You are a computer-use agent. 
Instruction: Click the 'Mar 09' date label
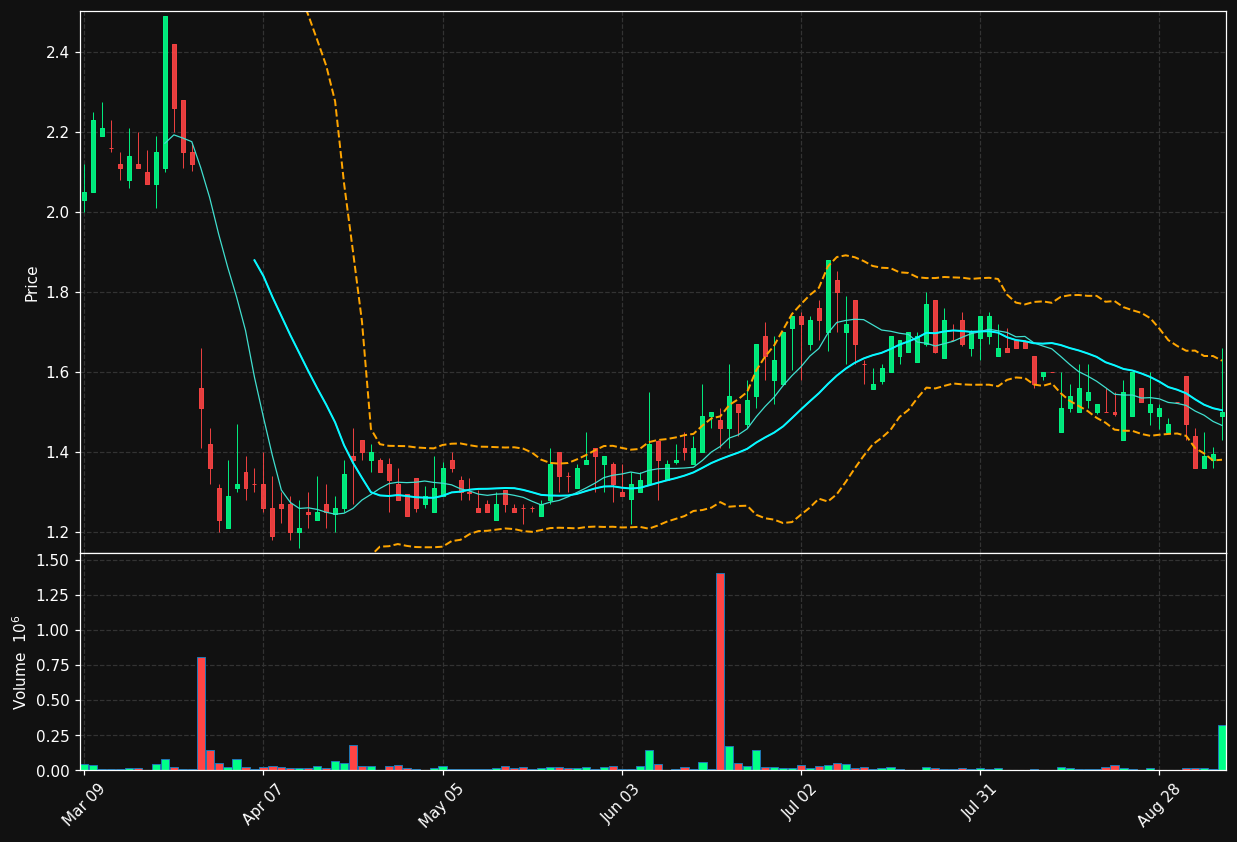tap(82, 806)
